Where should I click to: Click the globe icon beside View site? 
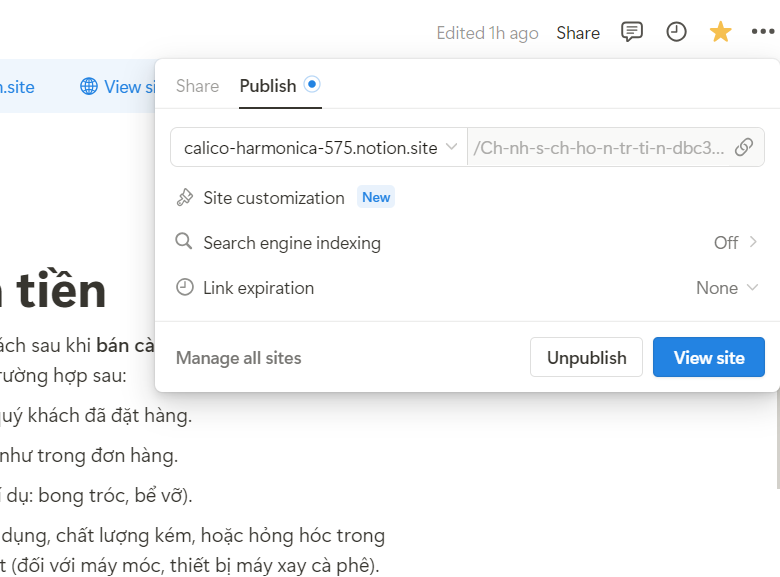(x=89, y=87)
